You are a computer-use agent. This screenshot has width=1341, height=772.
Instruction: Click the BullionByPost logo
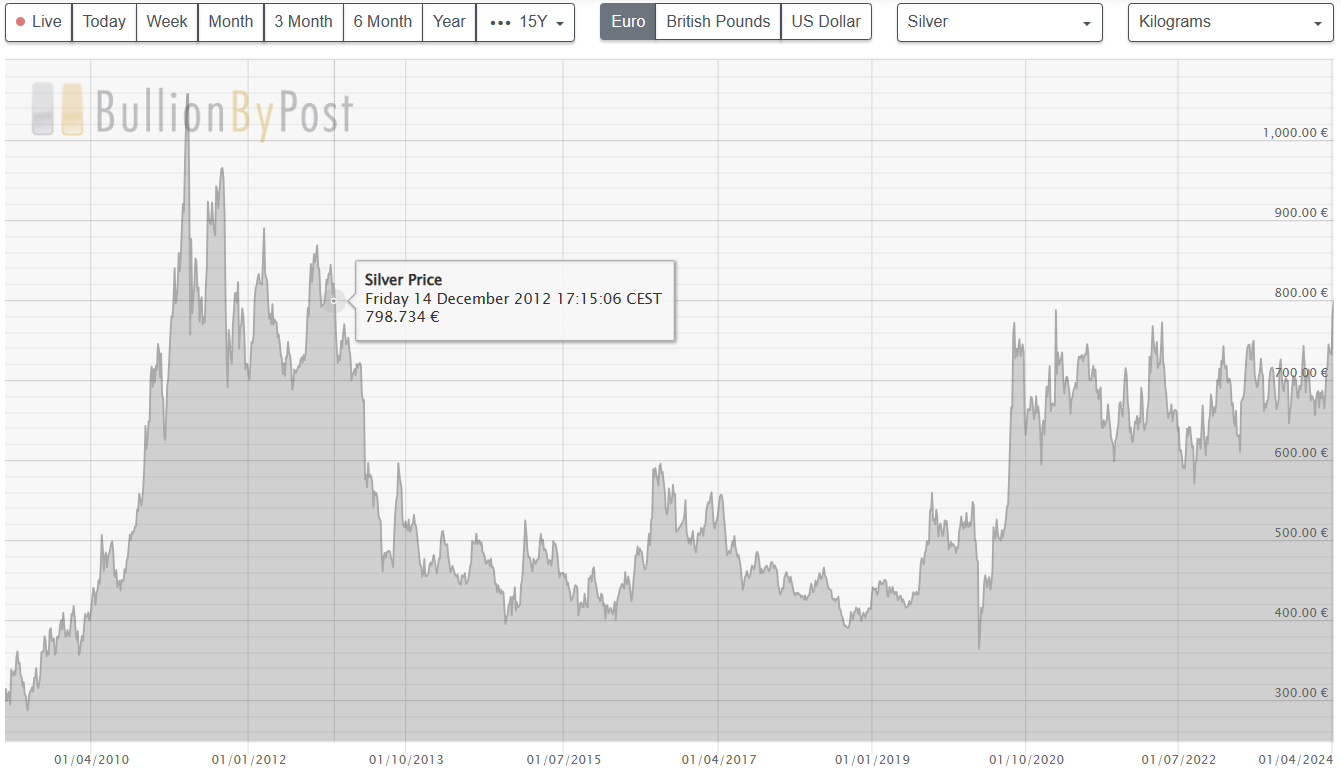192,111
